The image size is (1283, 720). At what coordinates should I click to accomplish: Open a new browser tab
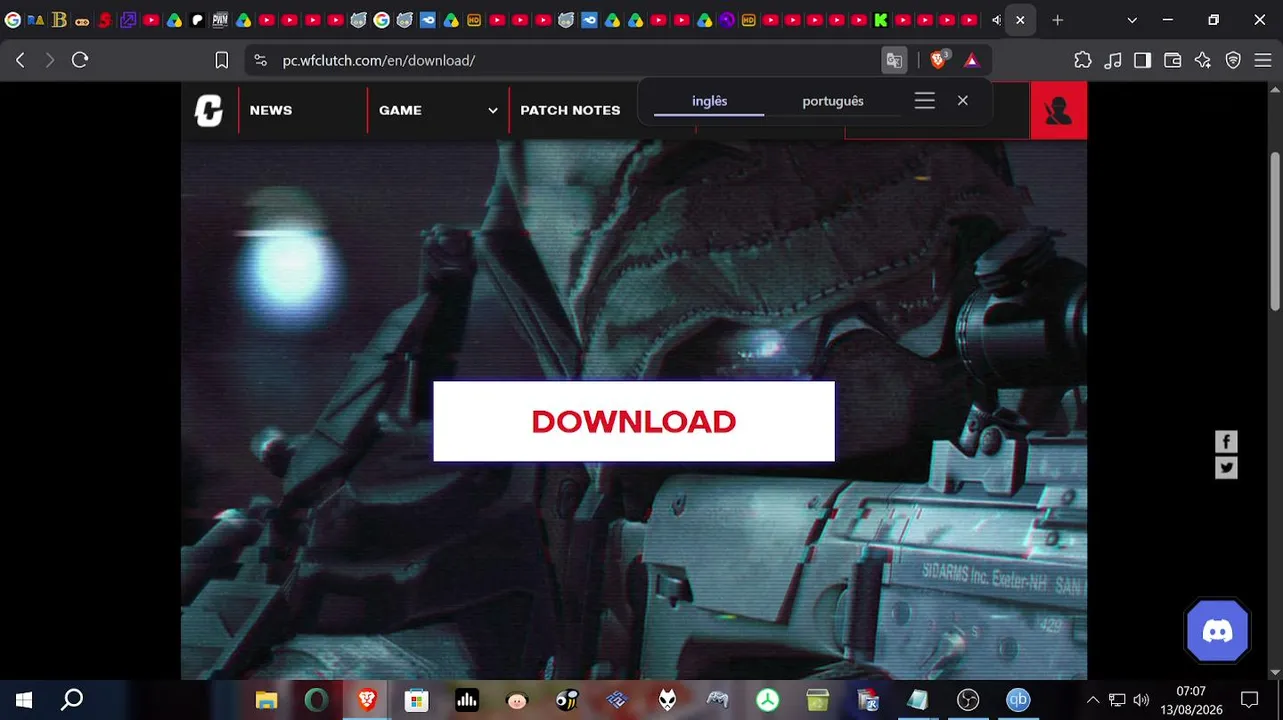(x=1058, y=20)
